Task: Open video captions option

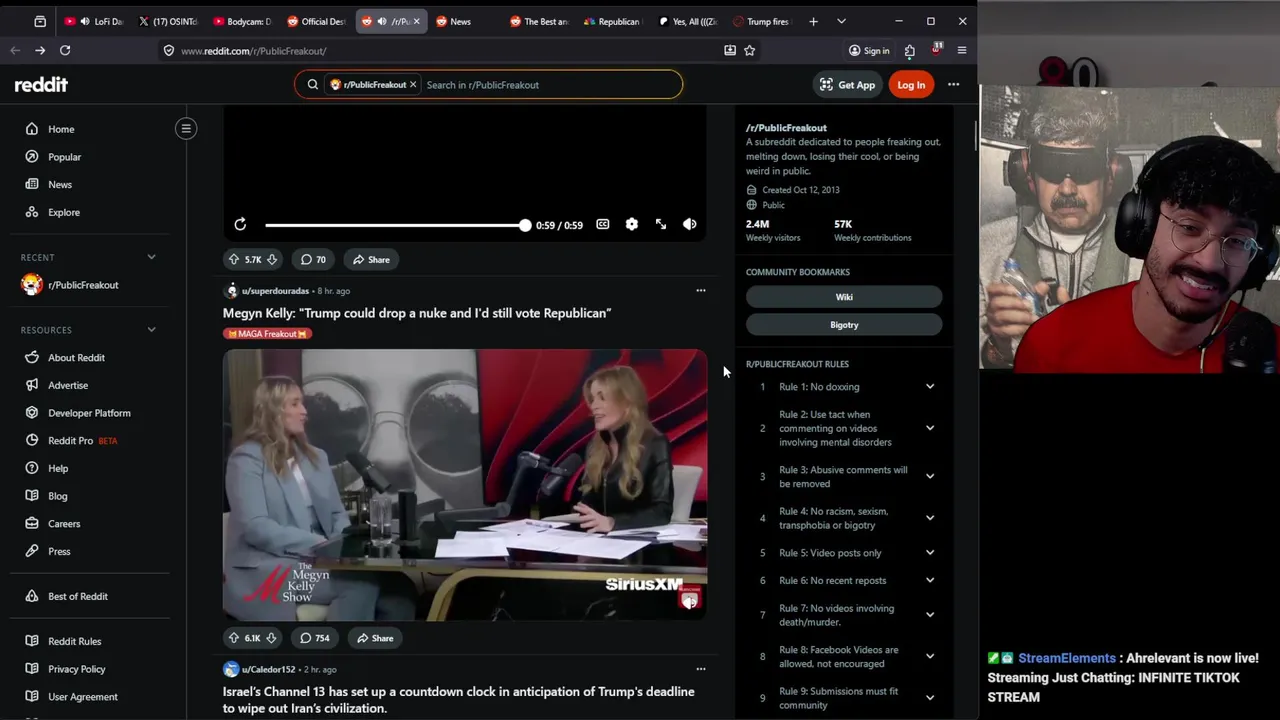Action: tap(602, 225)
